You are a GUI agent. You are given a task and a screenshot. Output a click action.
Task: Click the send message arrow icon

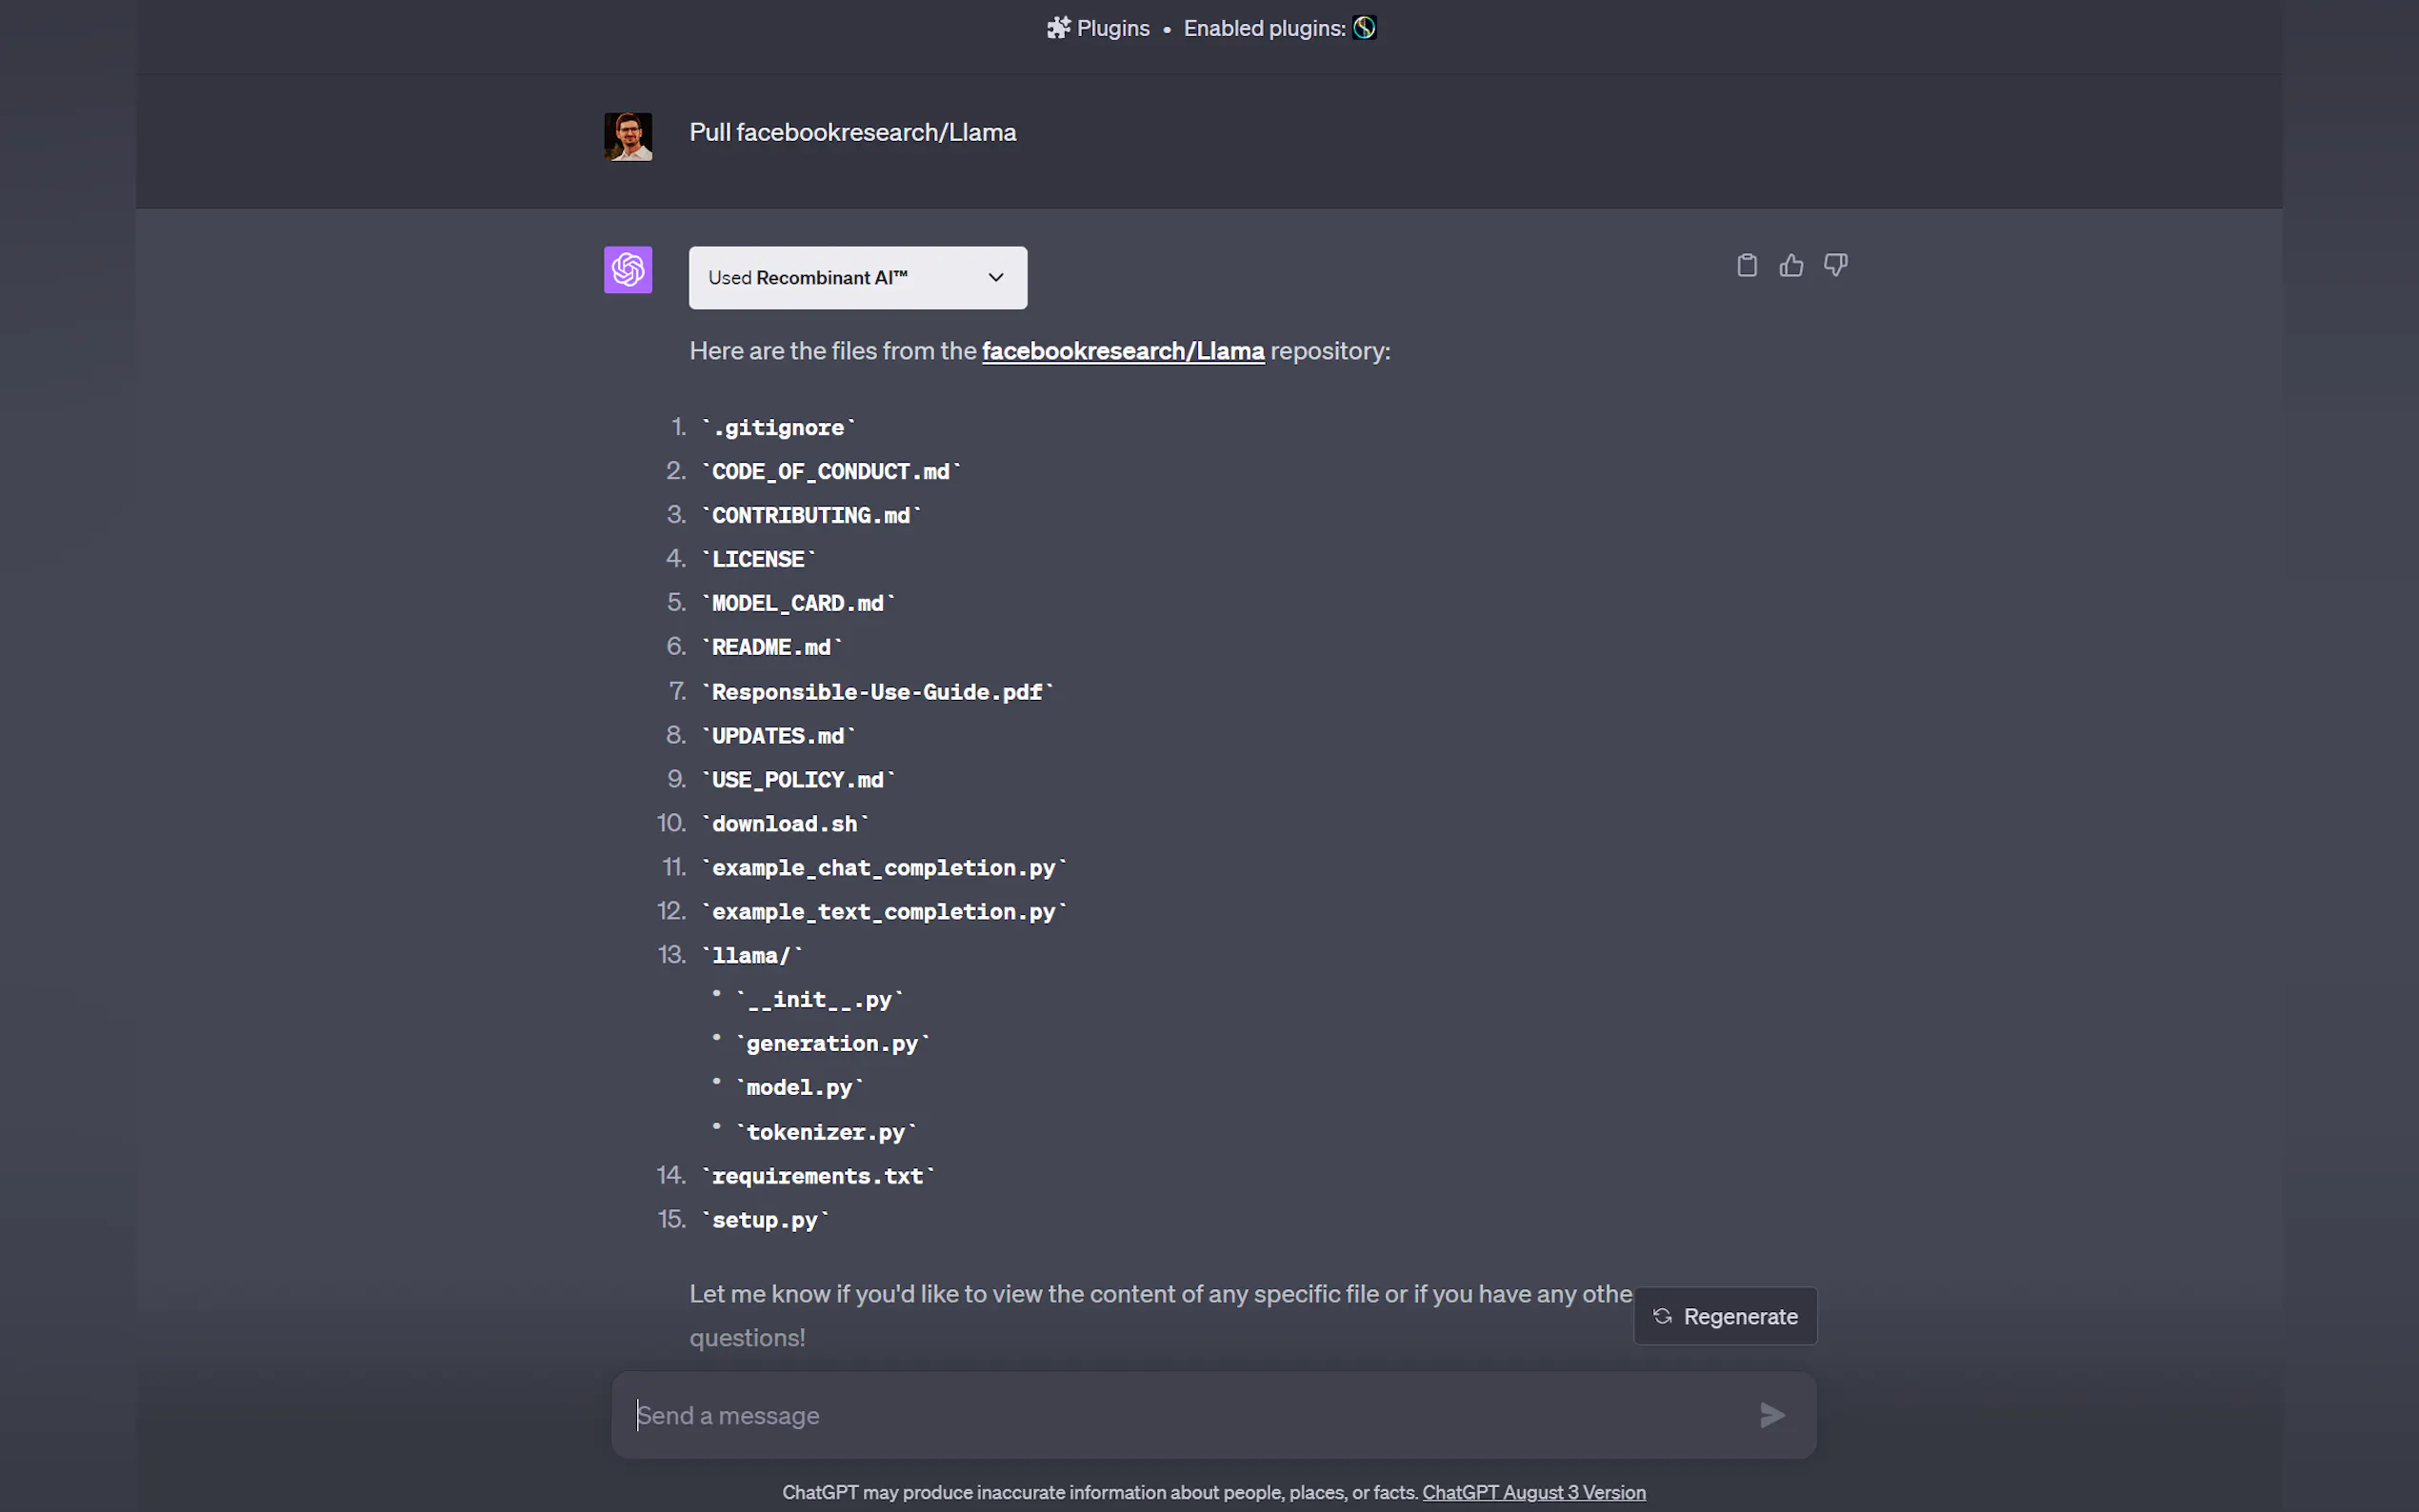point(1772,1415)
